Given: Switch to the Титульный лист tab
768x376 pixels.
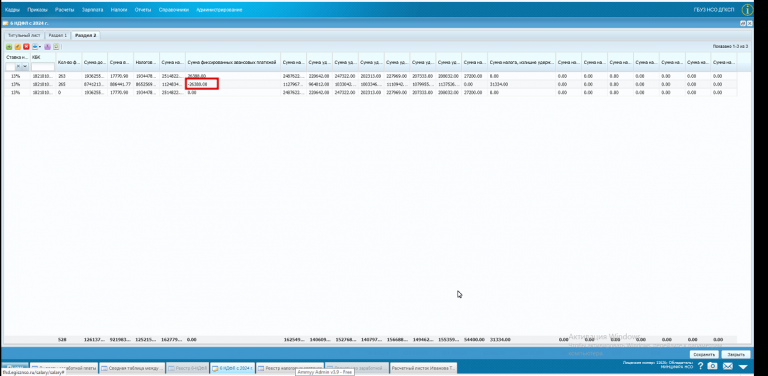Looking at the screenshot, I should tap(24, 35).
